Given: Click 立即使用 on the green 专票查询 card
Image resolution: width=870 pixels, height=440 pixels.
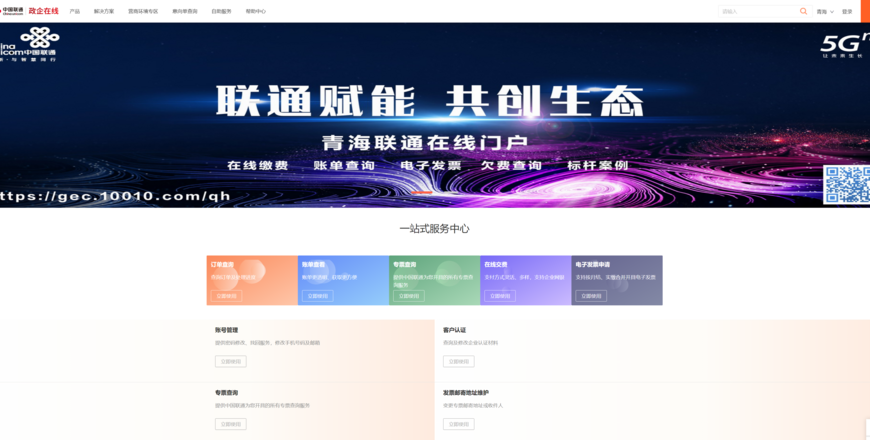Looking at the screenshot, I should coord(409,296).
